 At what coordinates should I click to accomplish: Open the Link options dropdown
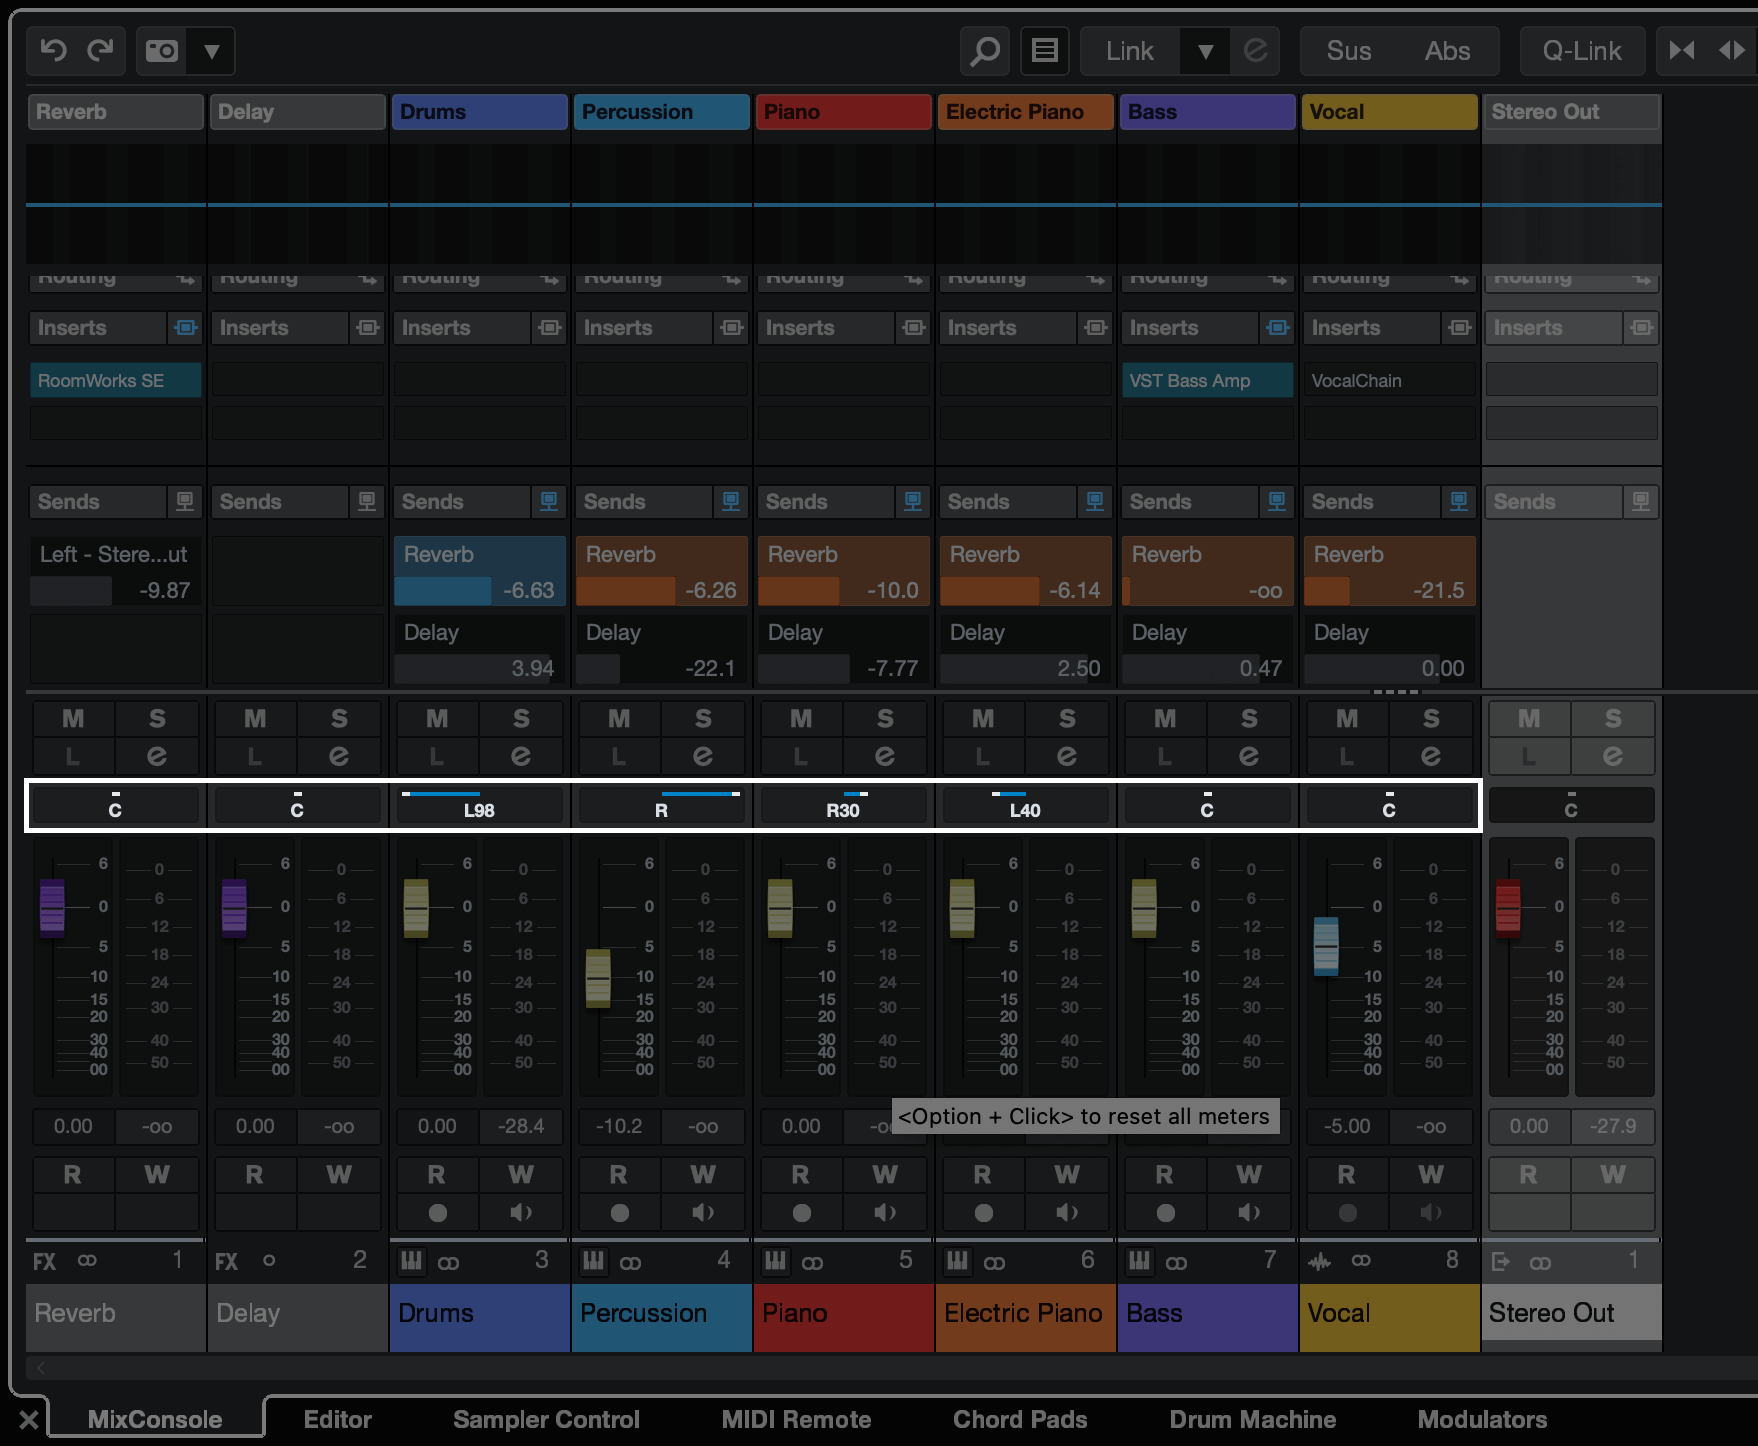click(x=1205, y=50)
